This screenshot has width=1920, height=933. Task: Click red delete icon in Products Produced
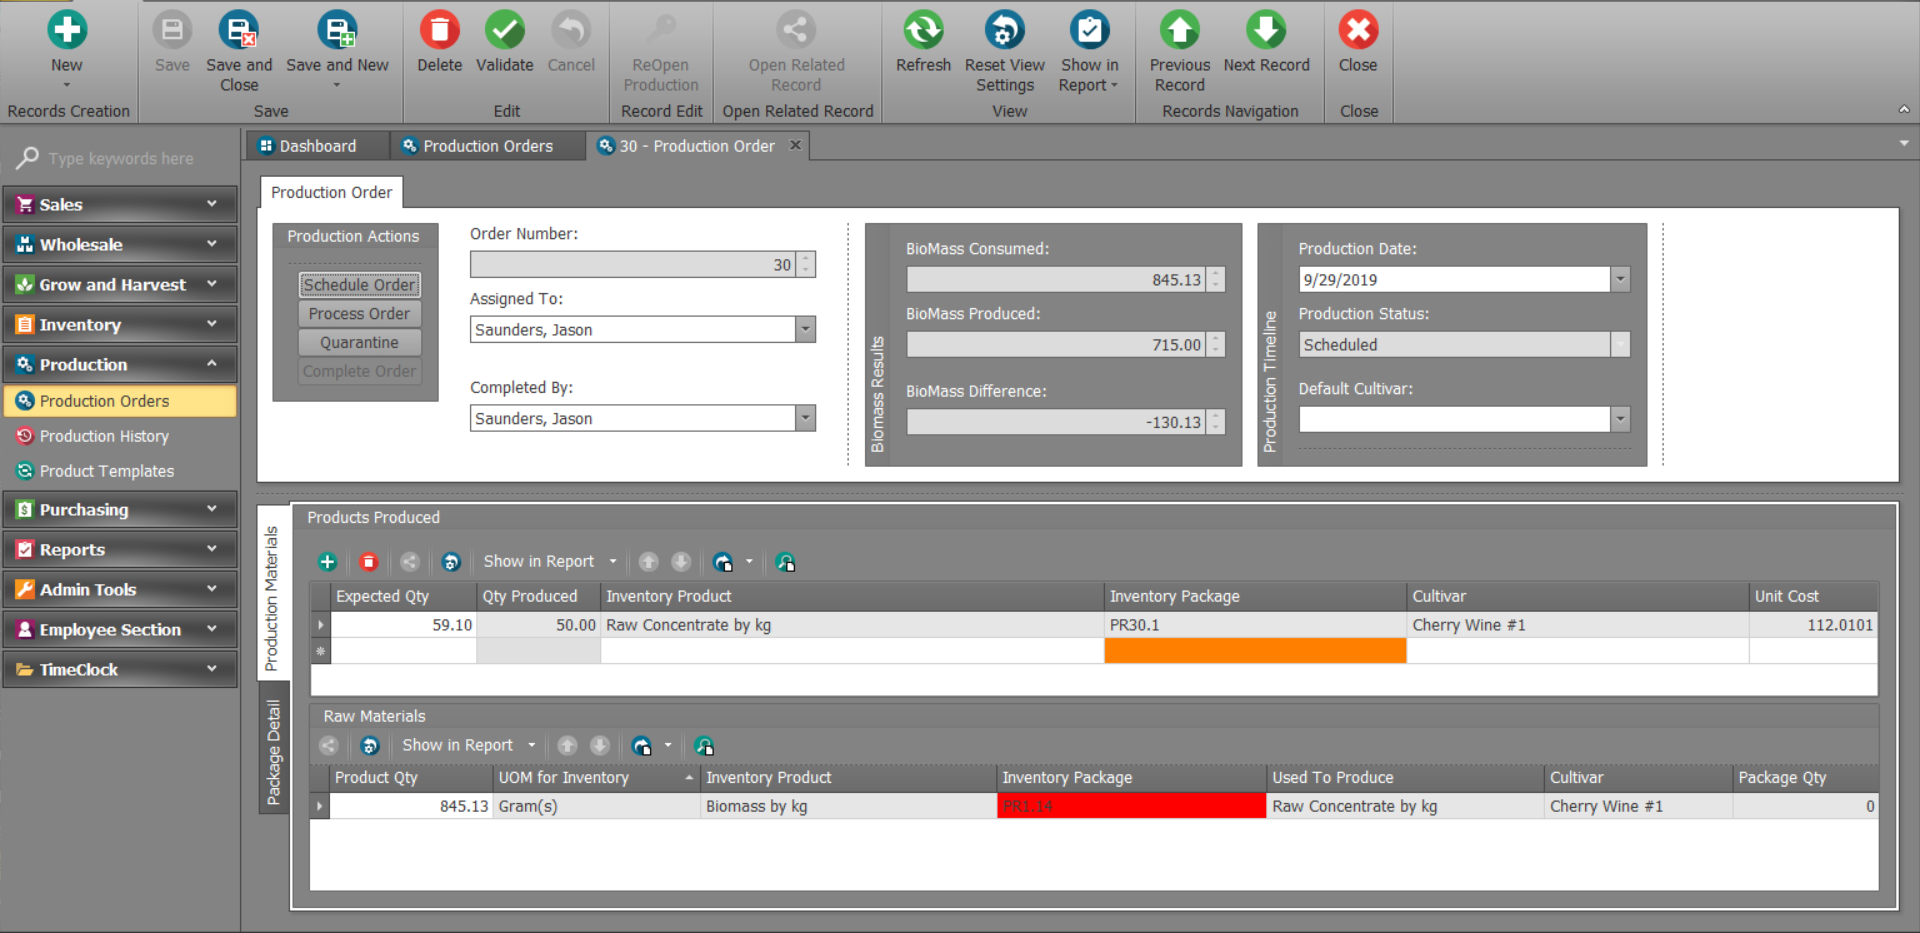click(368, 562)
